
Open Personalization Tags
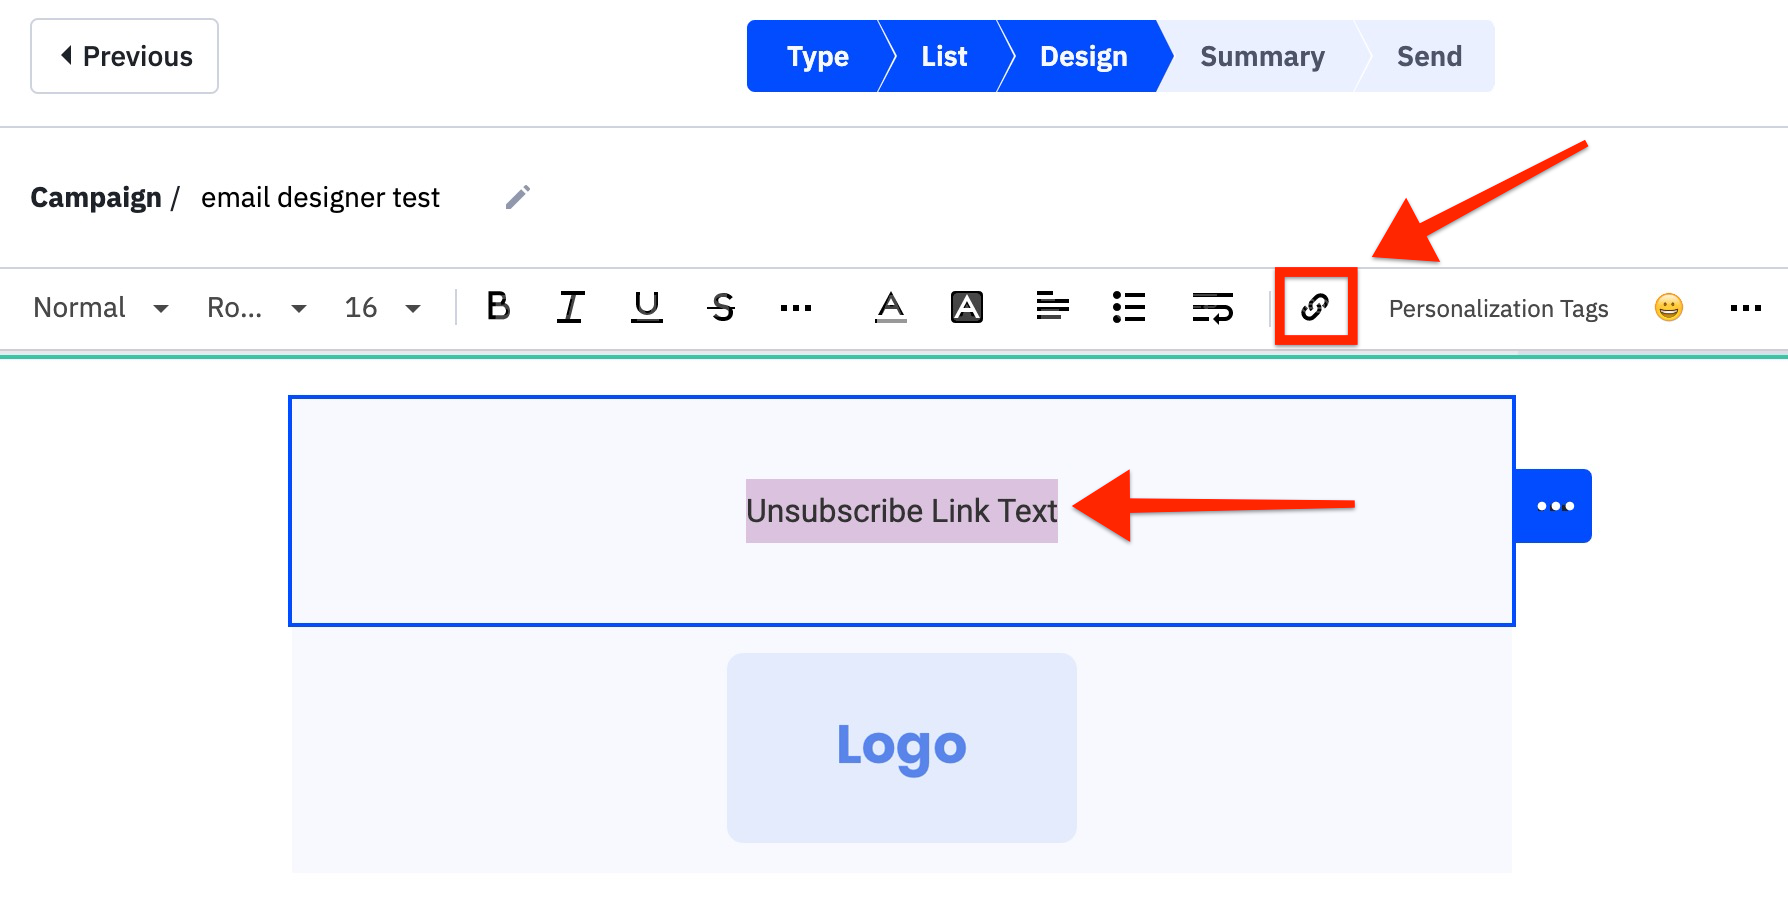(1497, 308)
